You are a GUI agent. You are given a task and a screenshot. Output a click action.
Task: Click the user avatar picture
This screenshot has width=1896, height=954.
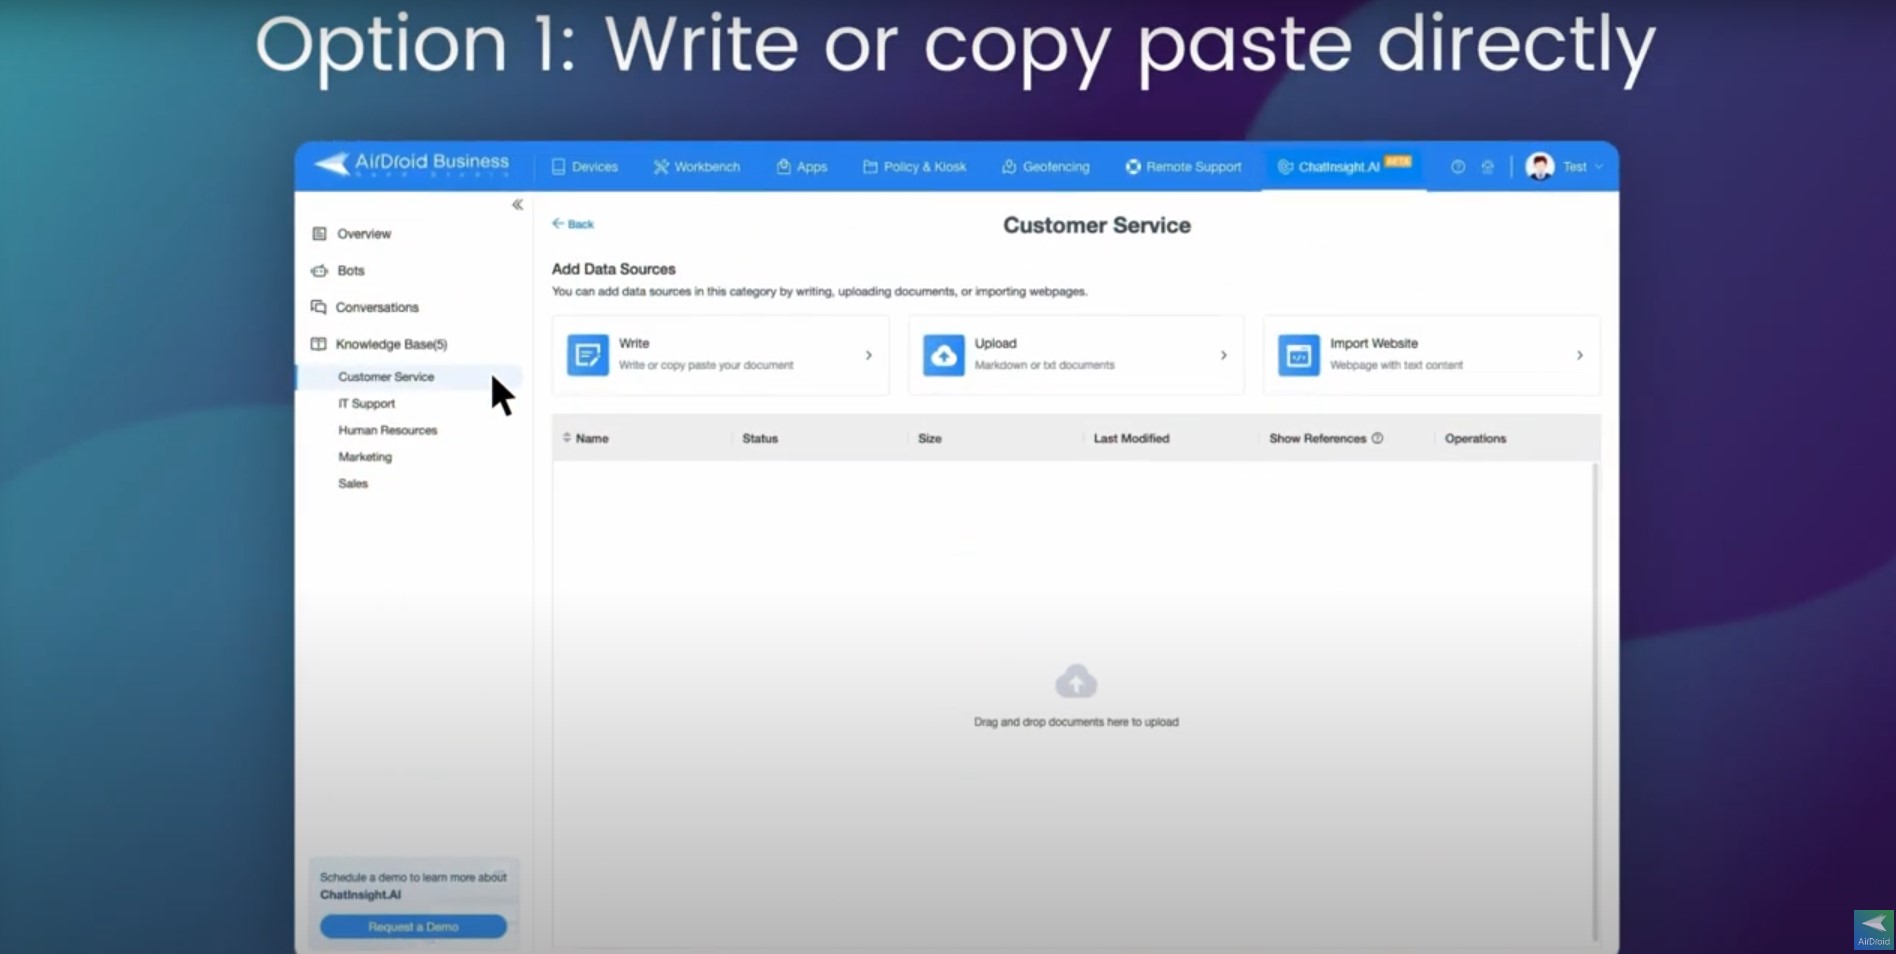tap(1540, 166)
